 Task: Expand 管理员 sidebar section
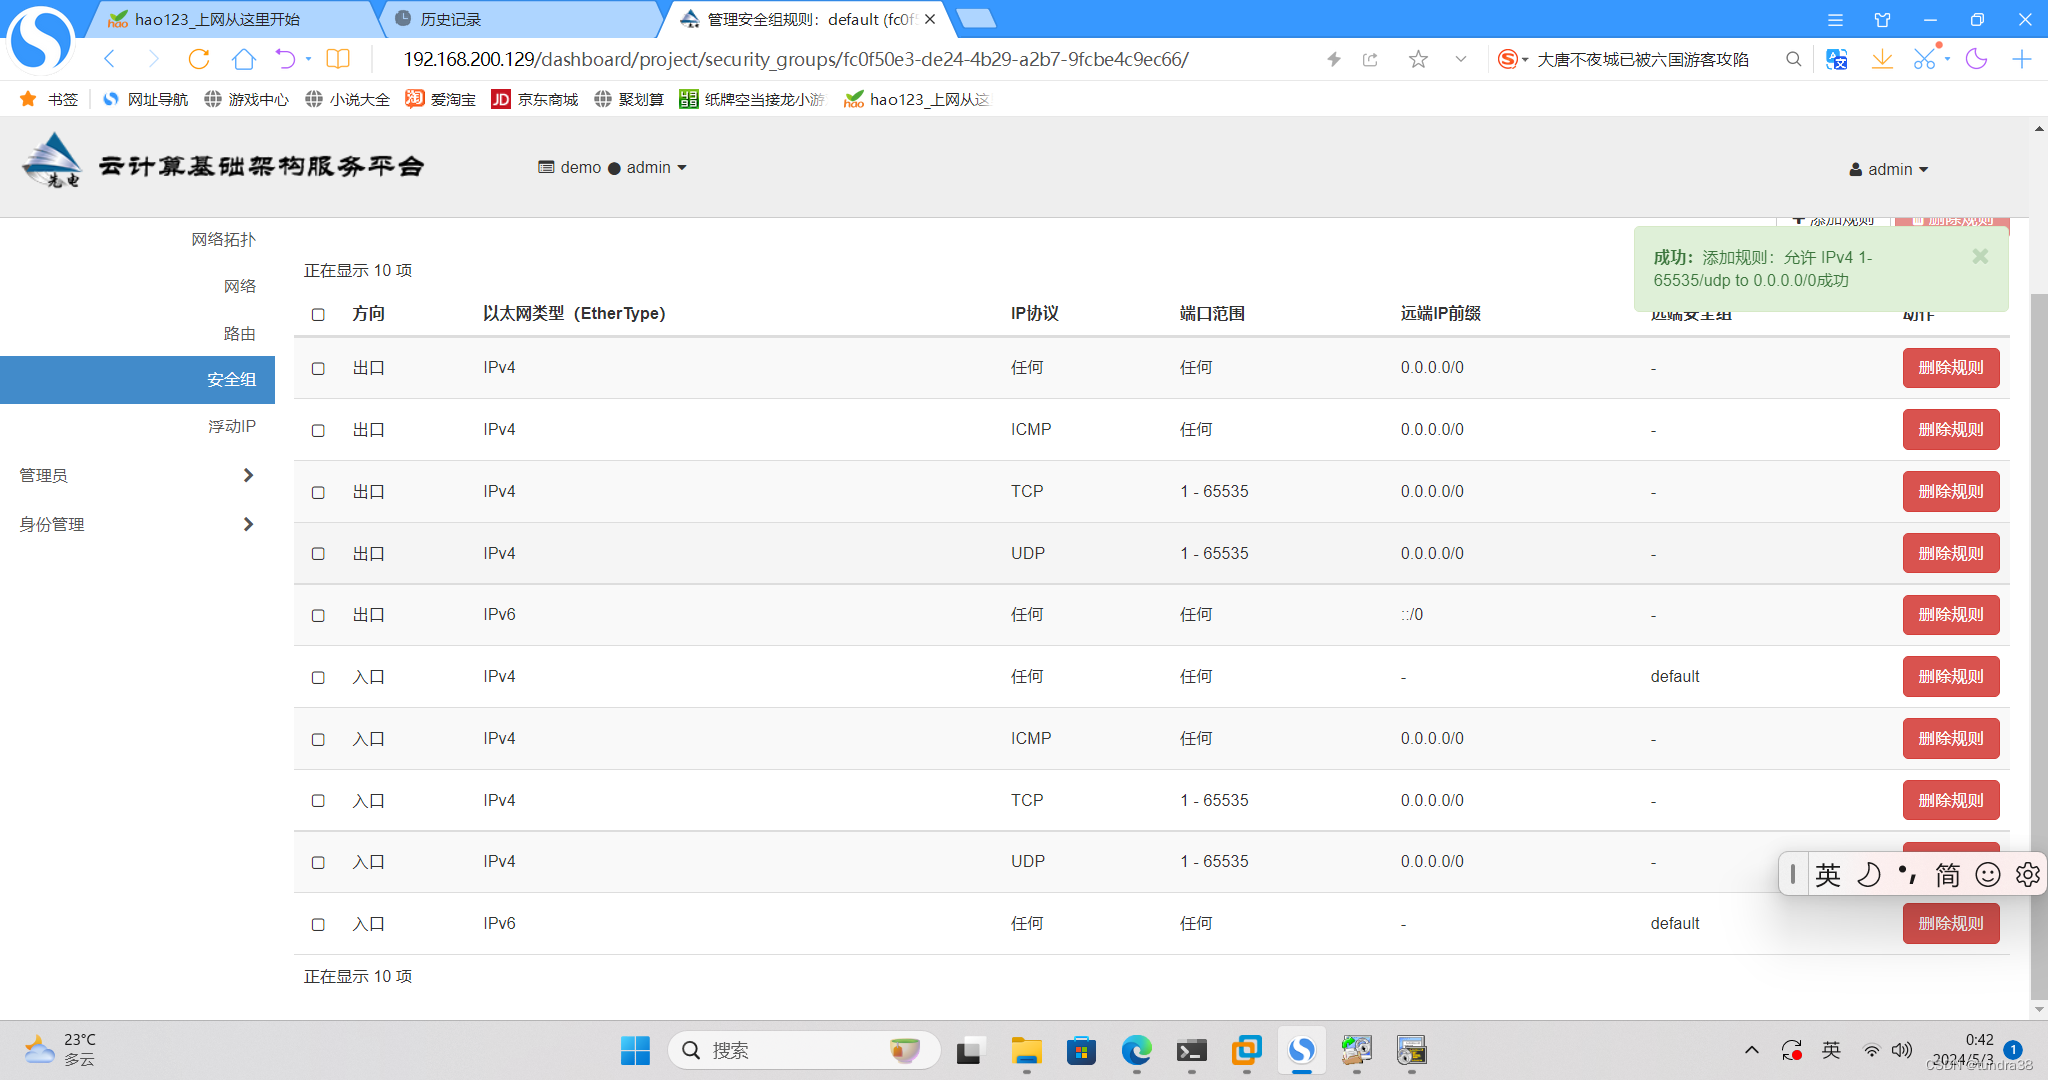[x=136, y=475]
